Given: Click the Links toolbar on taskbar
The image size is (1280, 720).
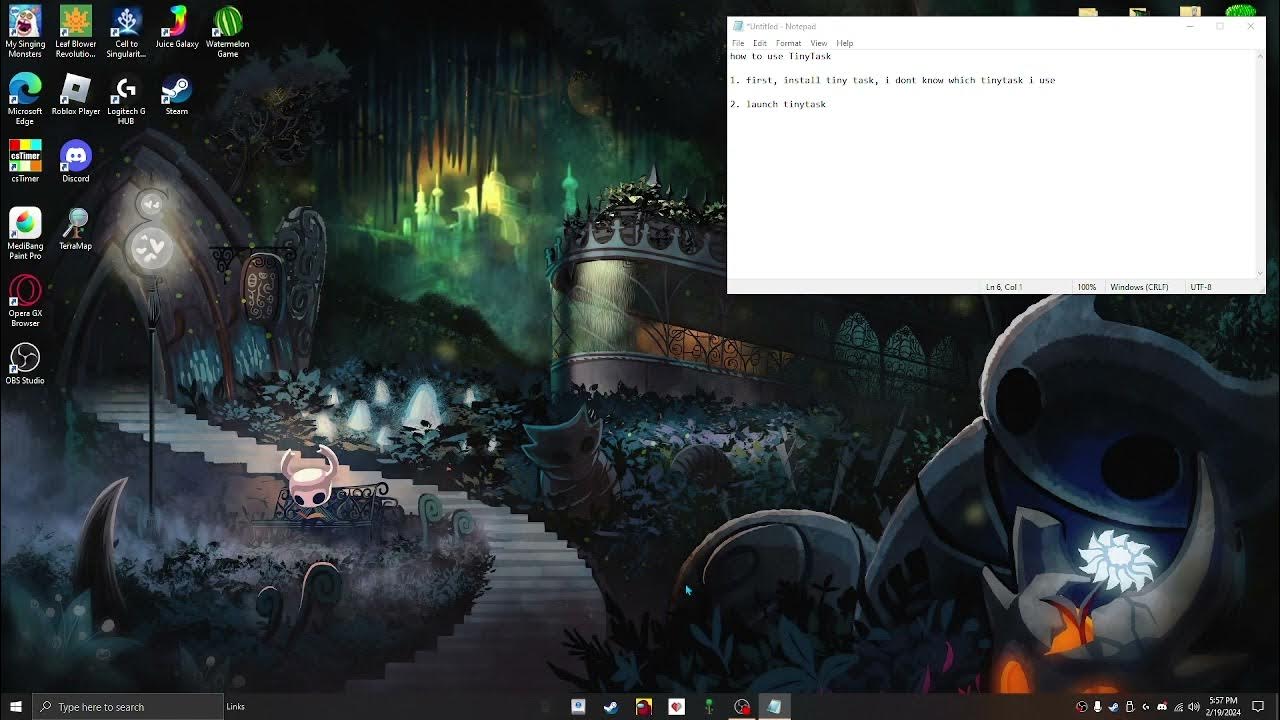Looking at the screenshot, I should [236, 706].
